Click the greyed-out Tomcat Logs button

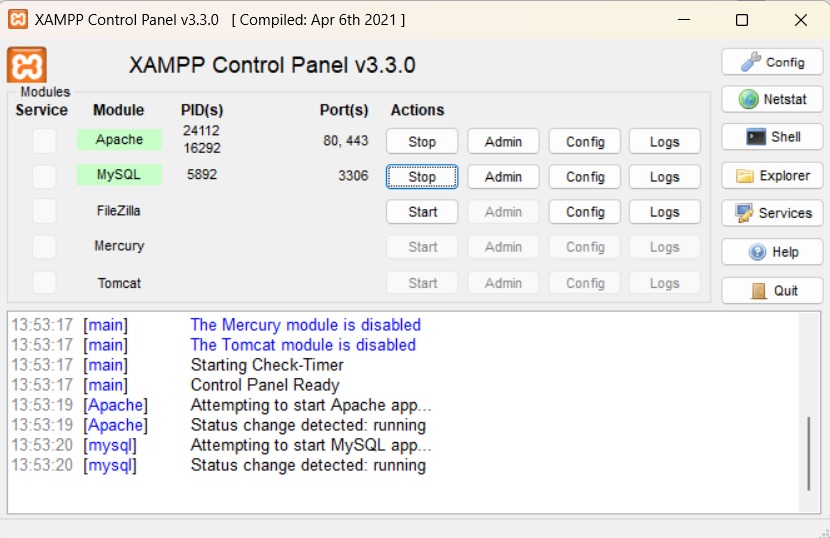pos(664,283)
